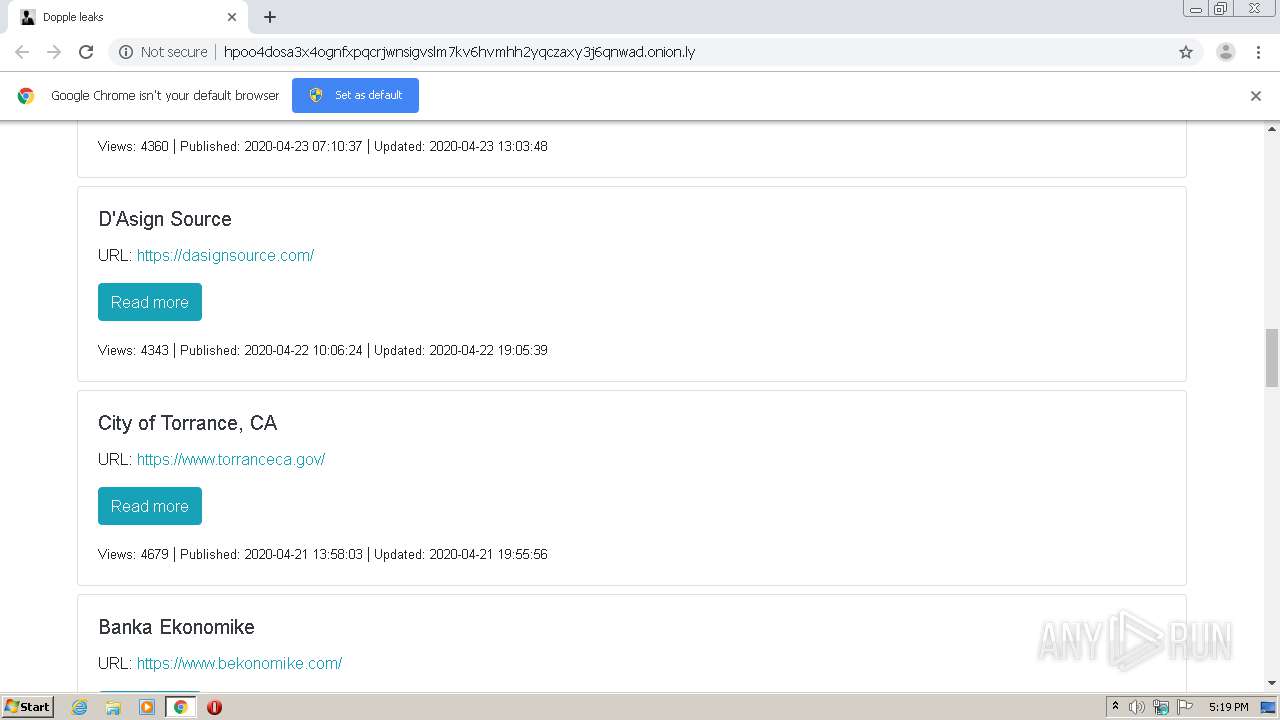Open the red security taskbar icon
The width and height of the screenshot is (1280, 720).
214,707
